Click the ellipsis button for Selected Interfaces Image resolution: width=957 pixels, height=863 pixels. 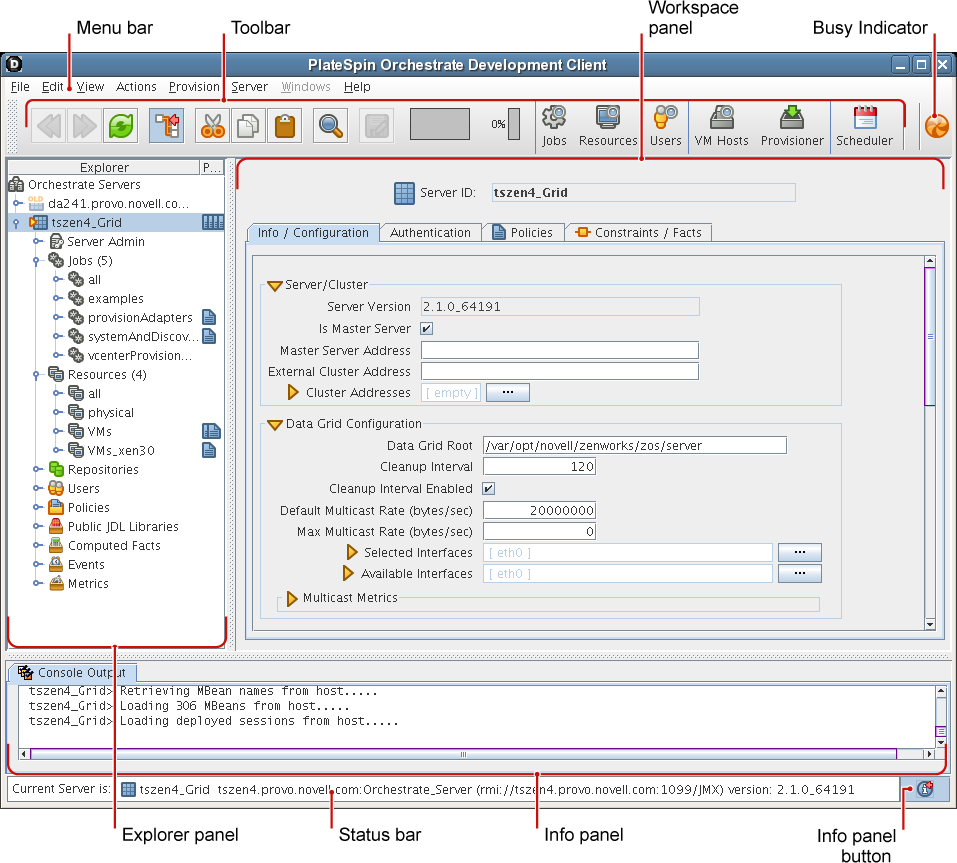tap(800, 552)
